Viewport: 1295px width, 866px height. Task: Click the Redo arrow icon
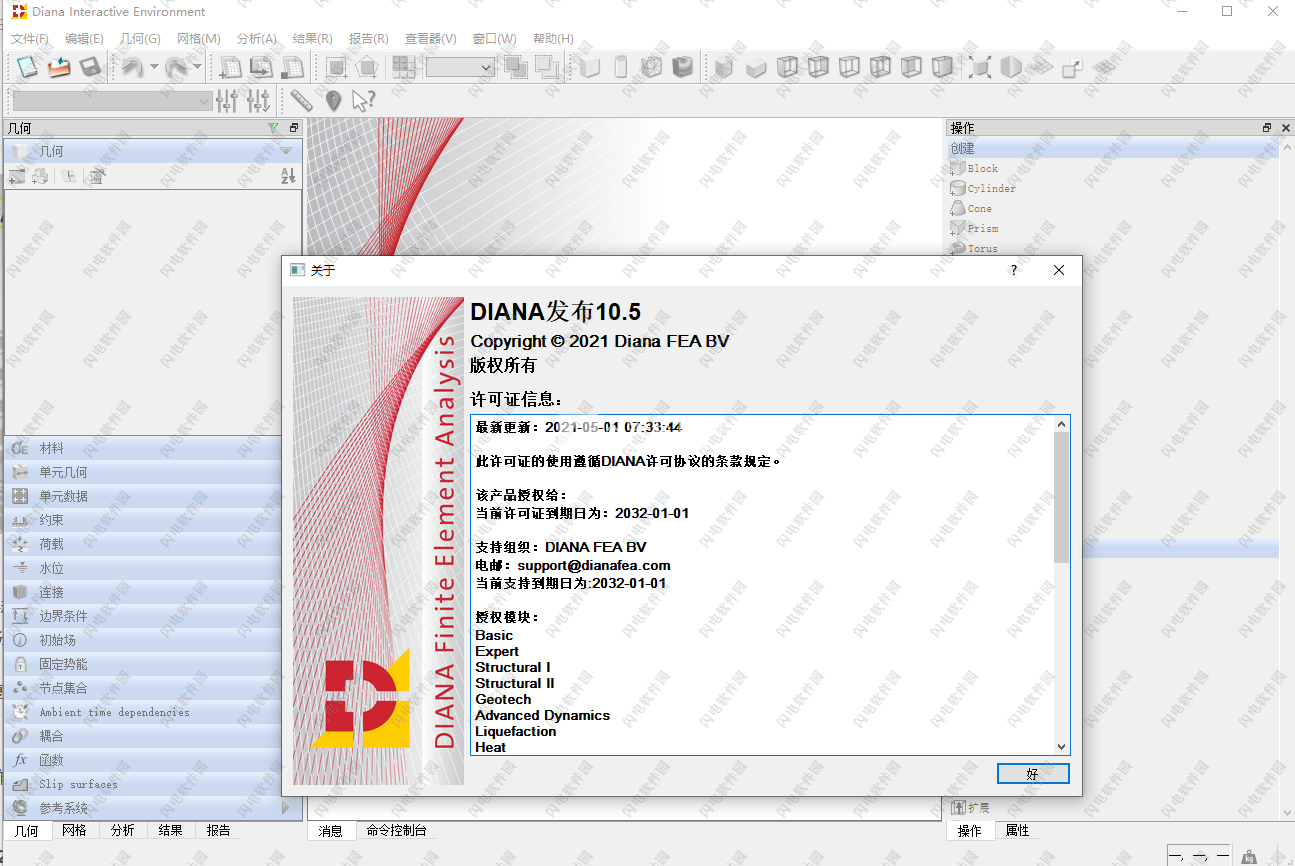pyautogui.click(x=176, y=67)
